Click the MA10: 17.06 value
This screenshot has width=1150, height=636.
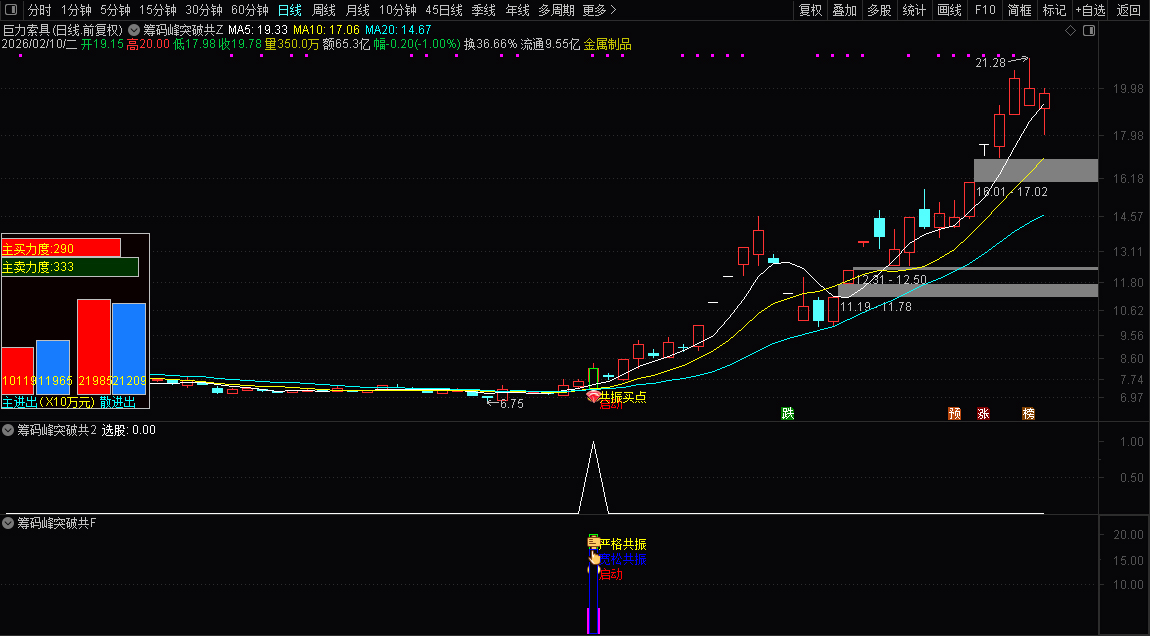point(326,31)
